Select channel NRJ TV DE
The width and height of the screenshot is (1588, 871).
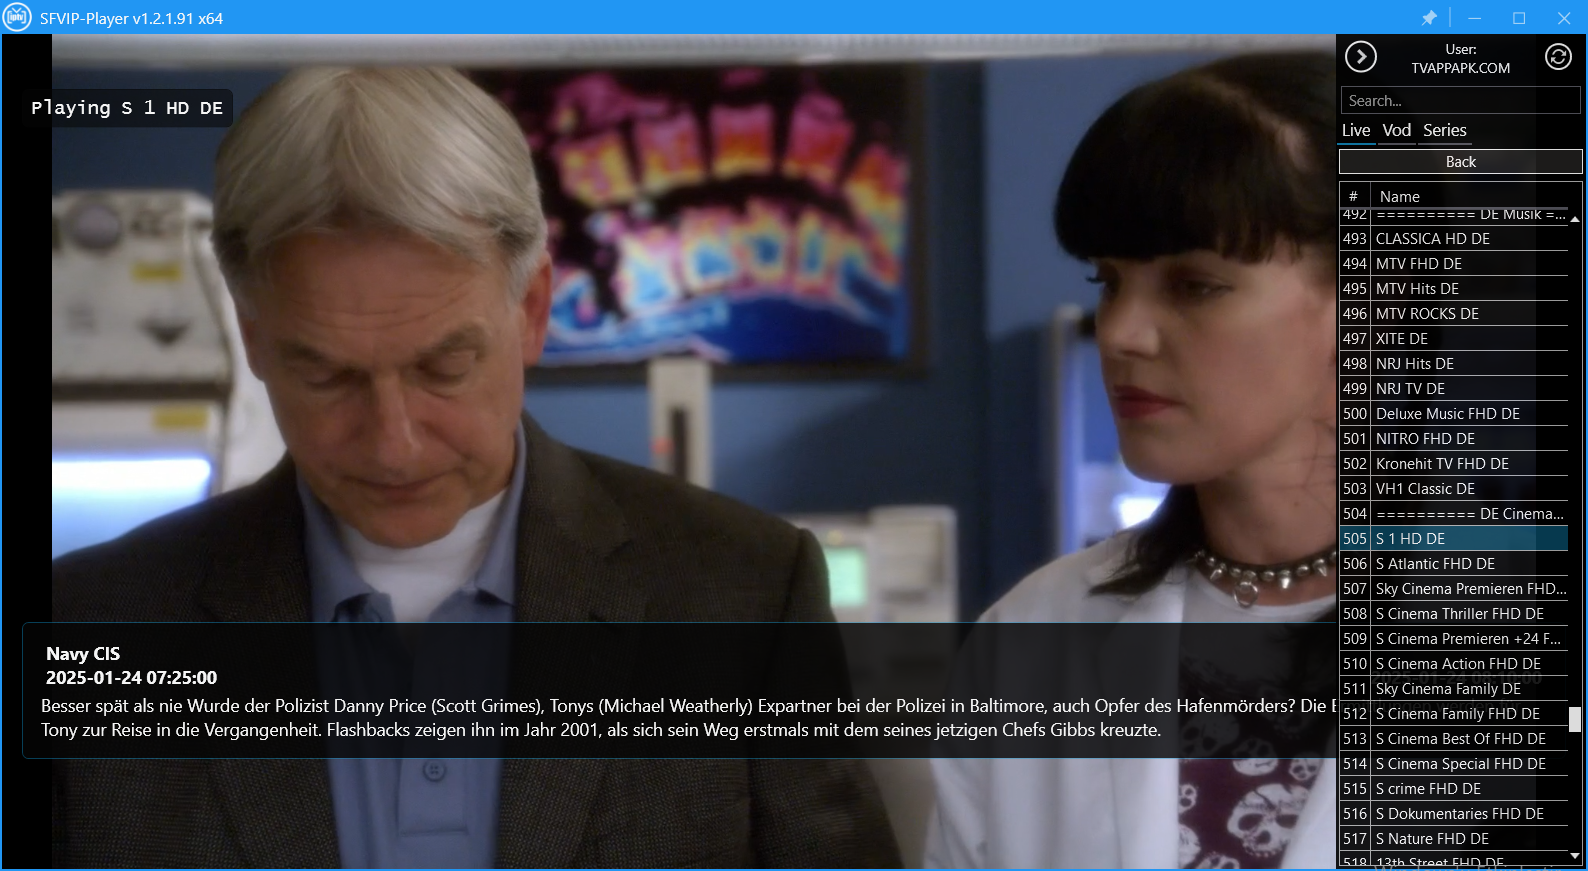(x=1454, y=389)
